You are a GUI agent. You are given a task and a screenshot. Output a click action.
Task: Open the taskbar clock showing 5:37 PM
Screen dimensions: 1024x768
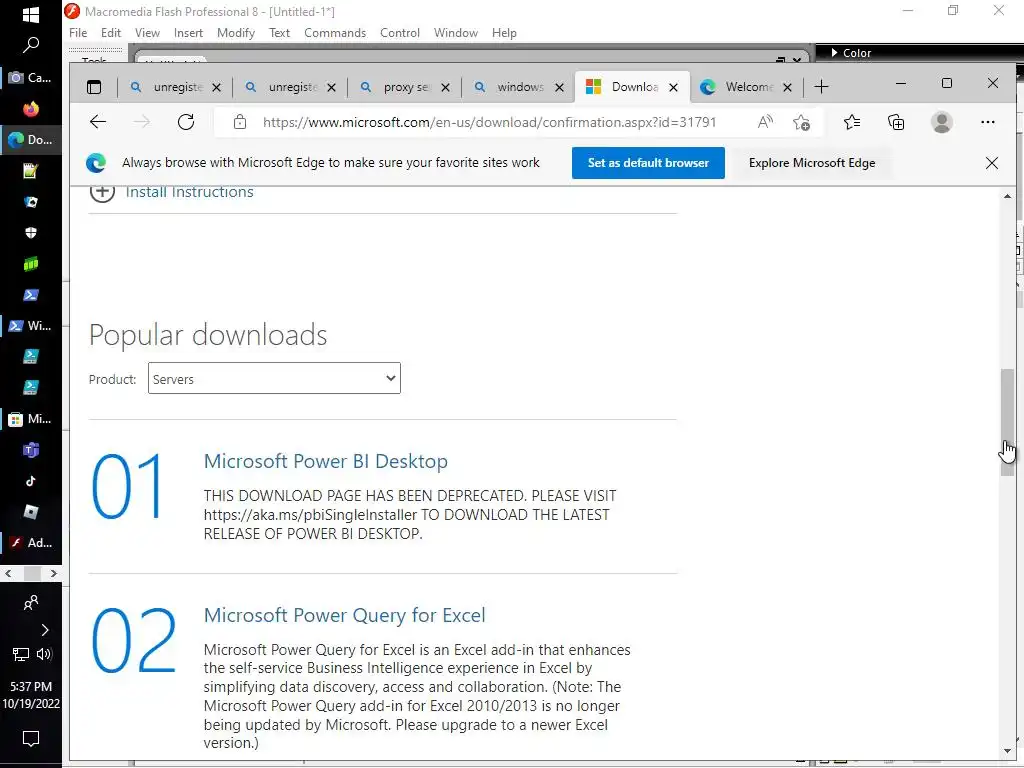(31, 695)
